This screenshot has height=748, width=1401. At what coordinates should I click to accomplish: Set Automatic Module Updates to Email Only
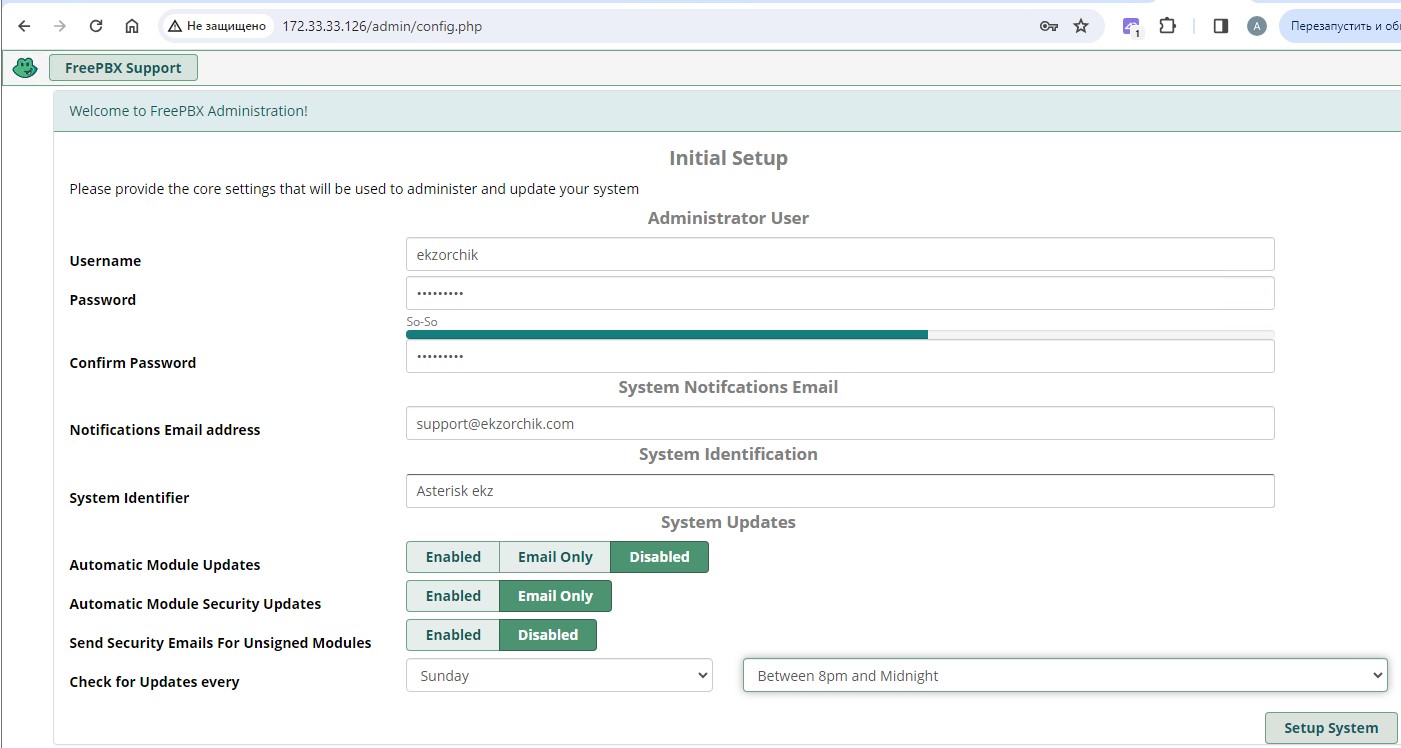[x=555, y=557]
